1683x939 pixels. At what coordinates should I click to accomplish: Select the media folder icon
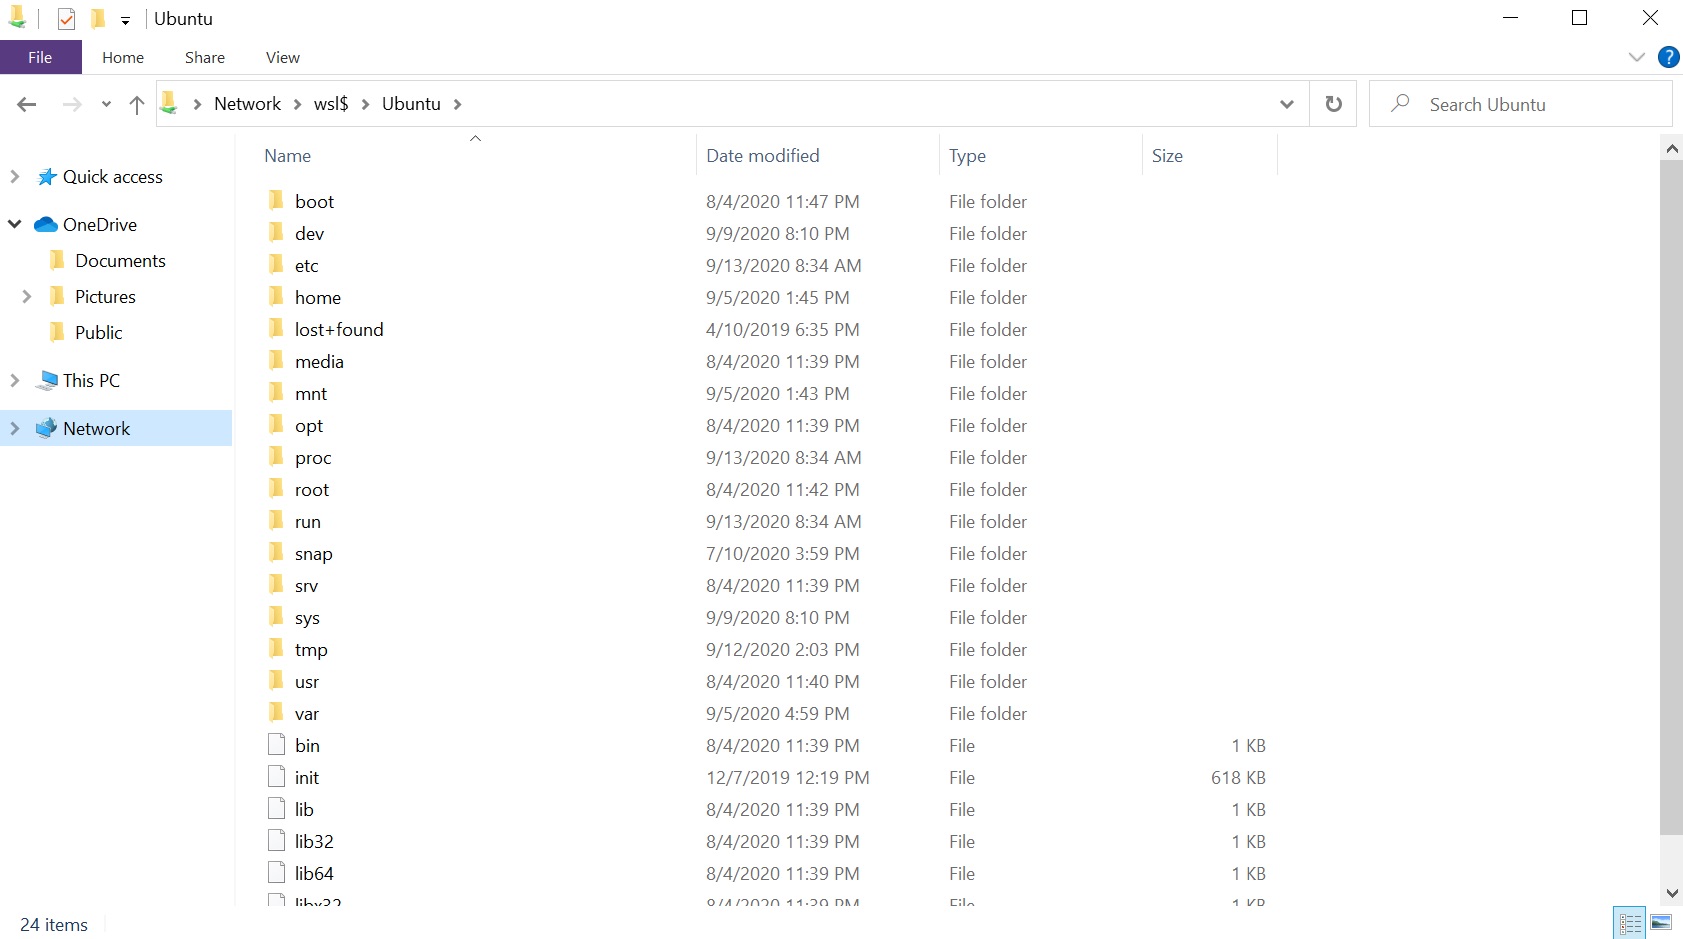[x=276, y=360]
